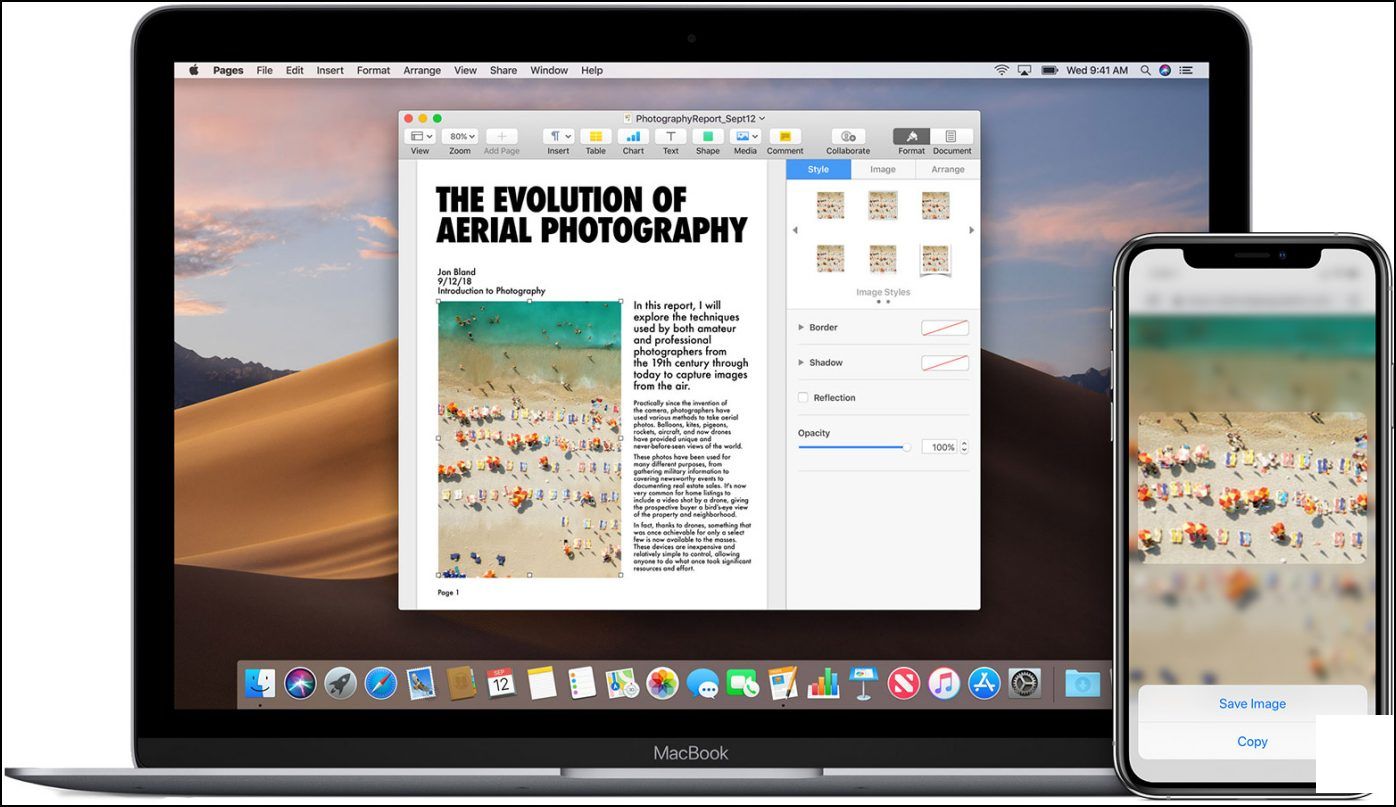Tap Copy on the iPhone
This screenshot has width=1396, height=807.
click(x=1252, y=742)
